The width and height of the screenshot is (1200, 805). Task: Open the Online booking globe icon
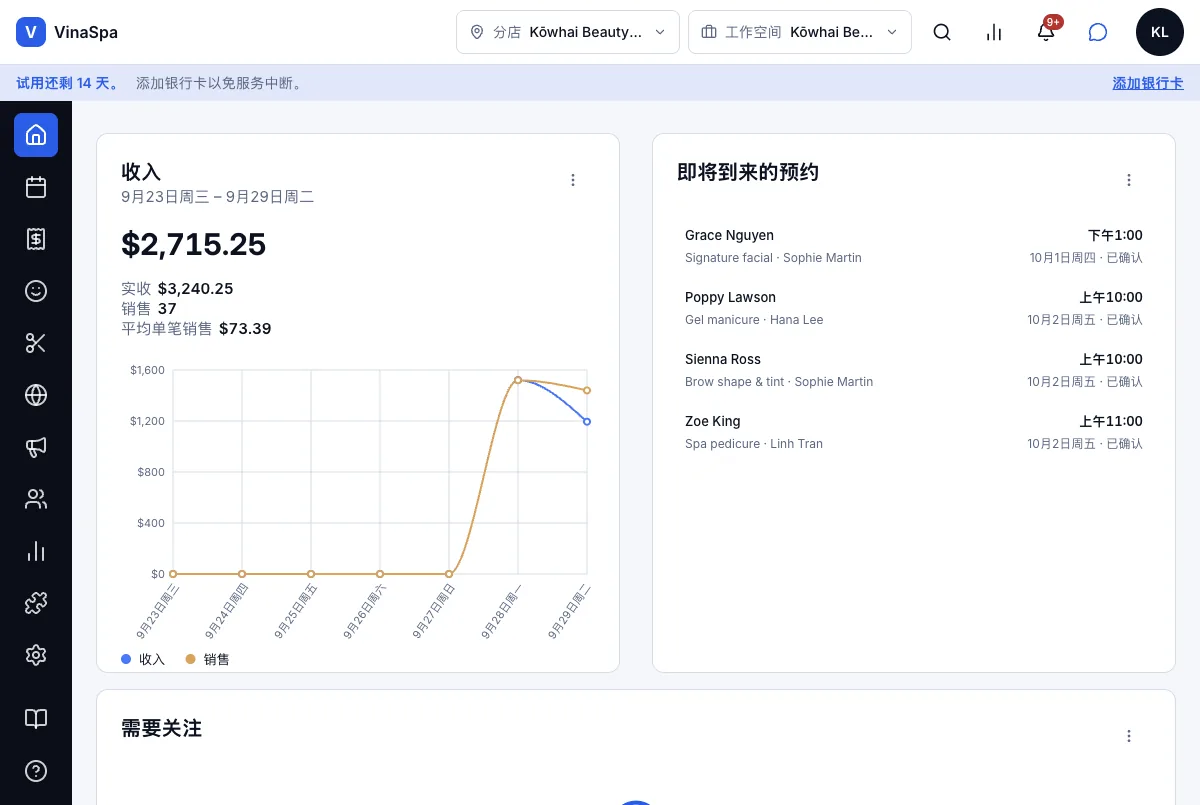pyautogui.click(x=36, y=395)
